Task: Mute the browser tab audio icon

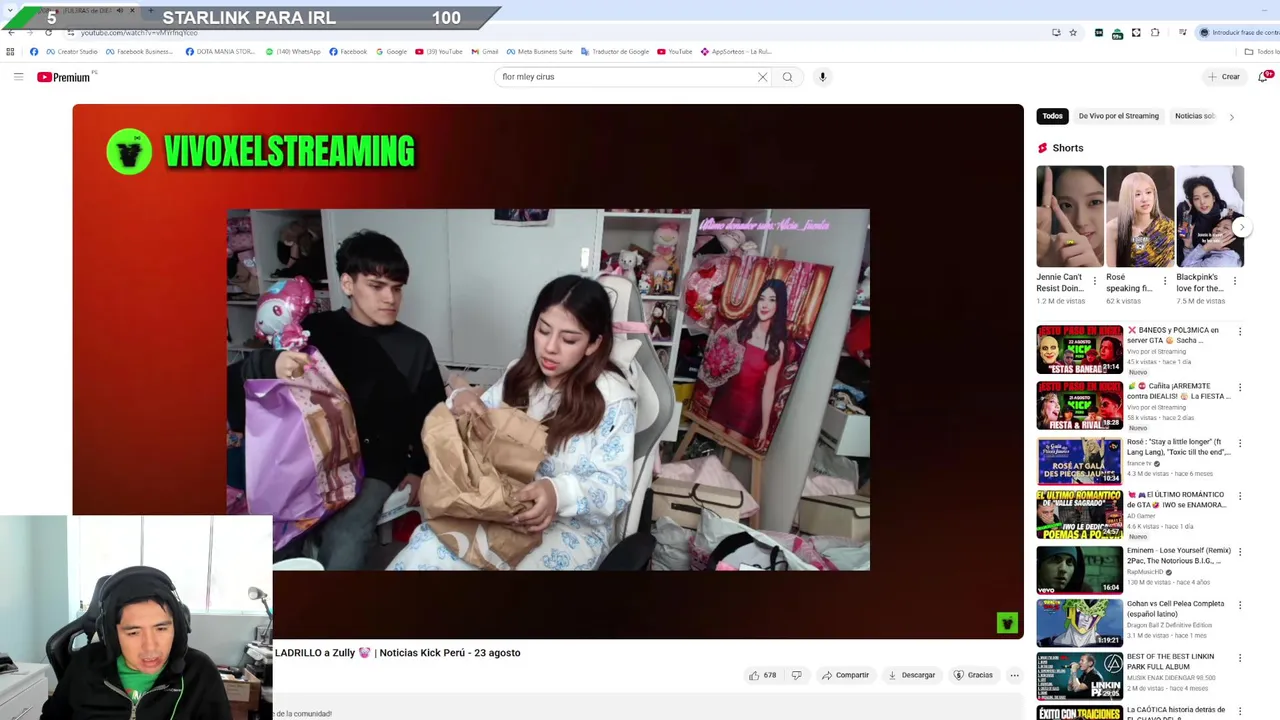Action: (120, 10)
